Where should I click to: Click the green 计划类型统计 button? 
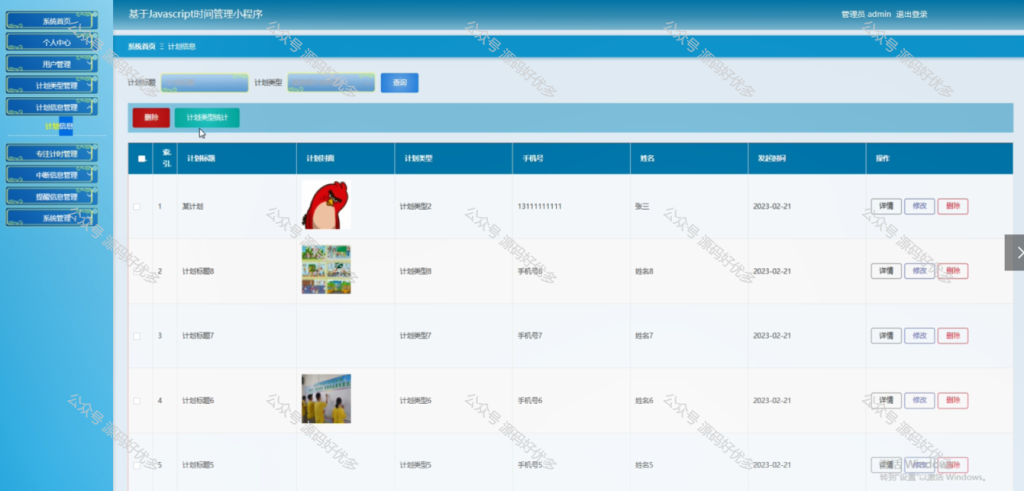(x=207, y=118)
